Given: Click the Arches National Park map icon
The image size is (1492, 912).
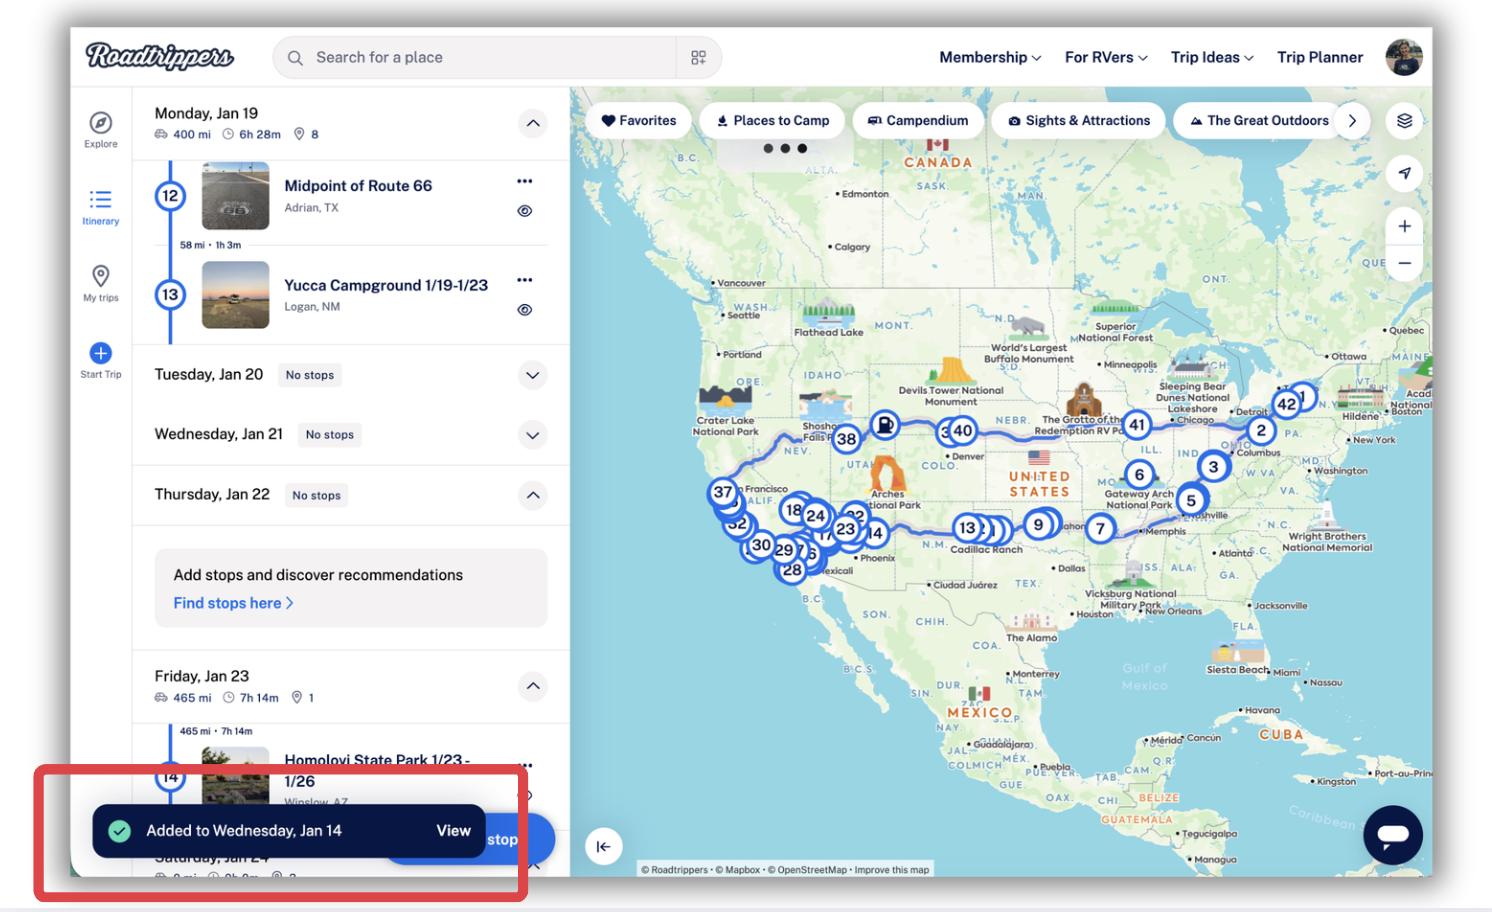Looking at the screenshot, I should 888,473.
